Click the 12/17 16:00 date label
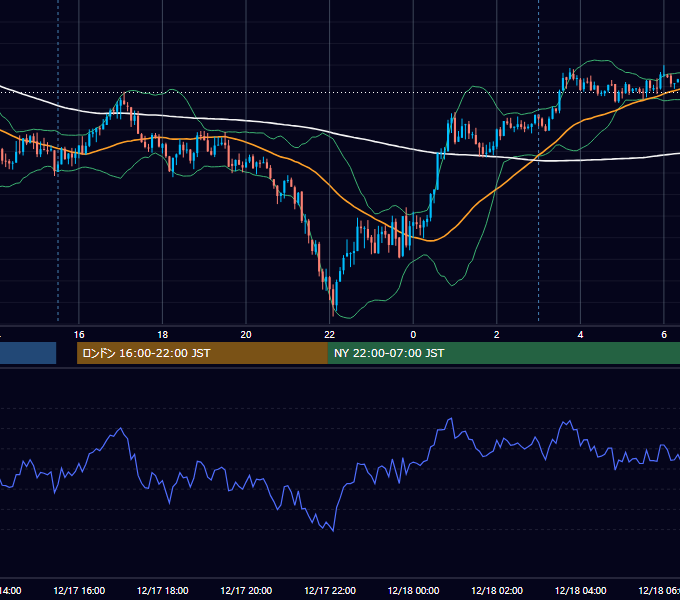 [x=79, y=590]
